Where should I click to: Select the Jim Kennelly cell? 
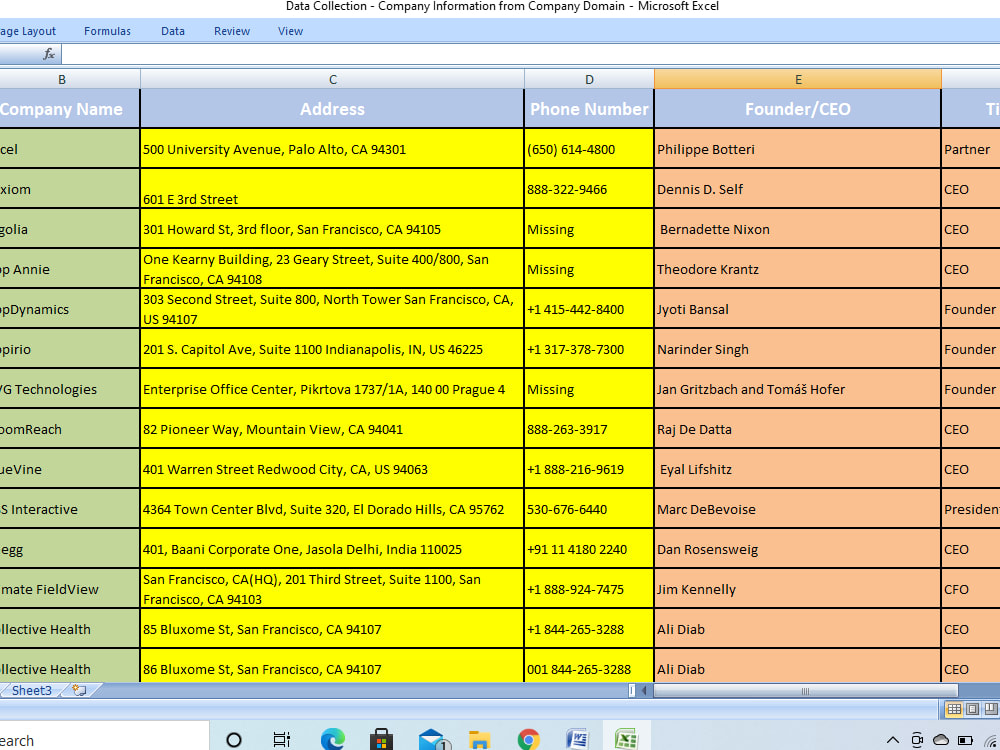point(798,589)
